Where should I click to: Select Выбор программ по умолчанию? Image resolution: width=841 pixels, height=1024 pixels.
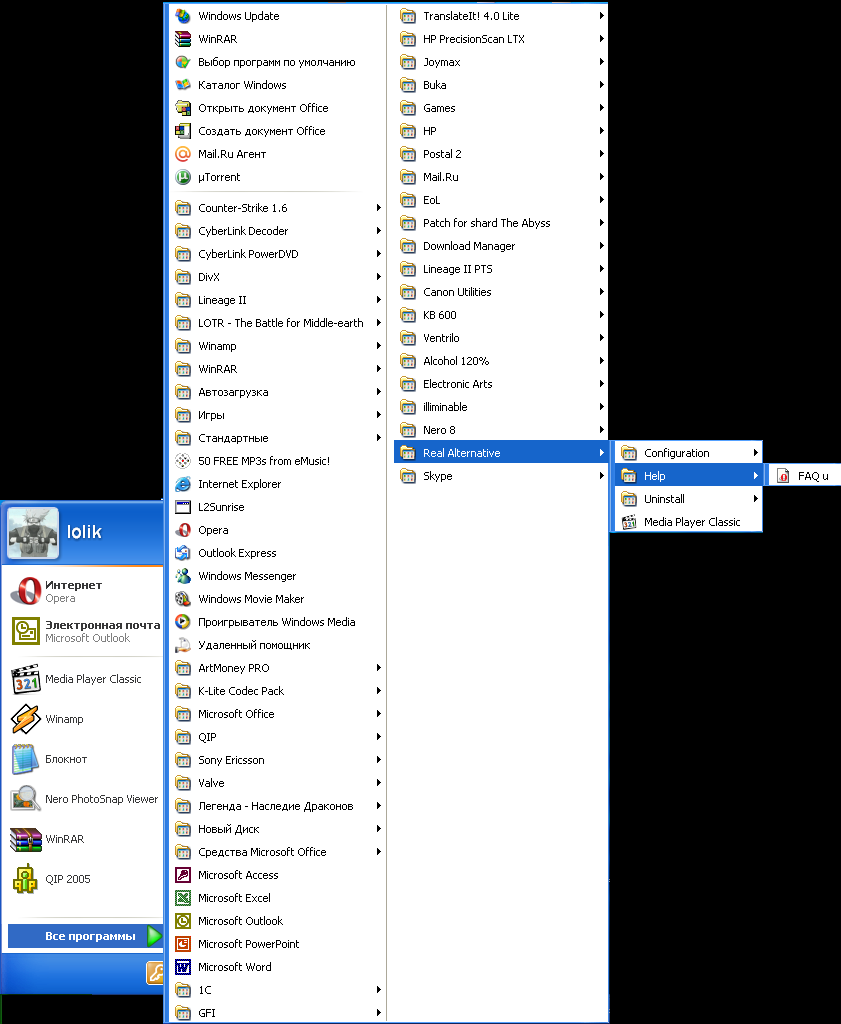[278, 62]
